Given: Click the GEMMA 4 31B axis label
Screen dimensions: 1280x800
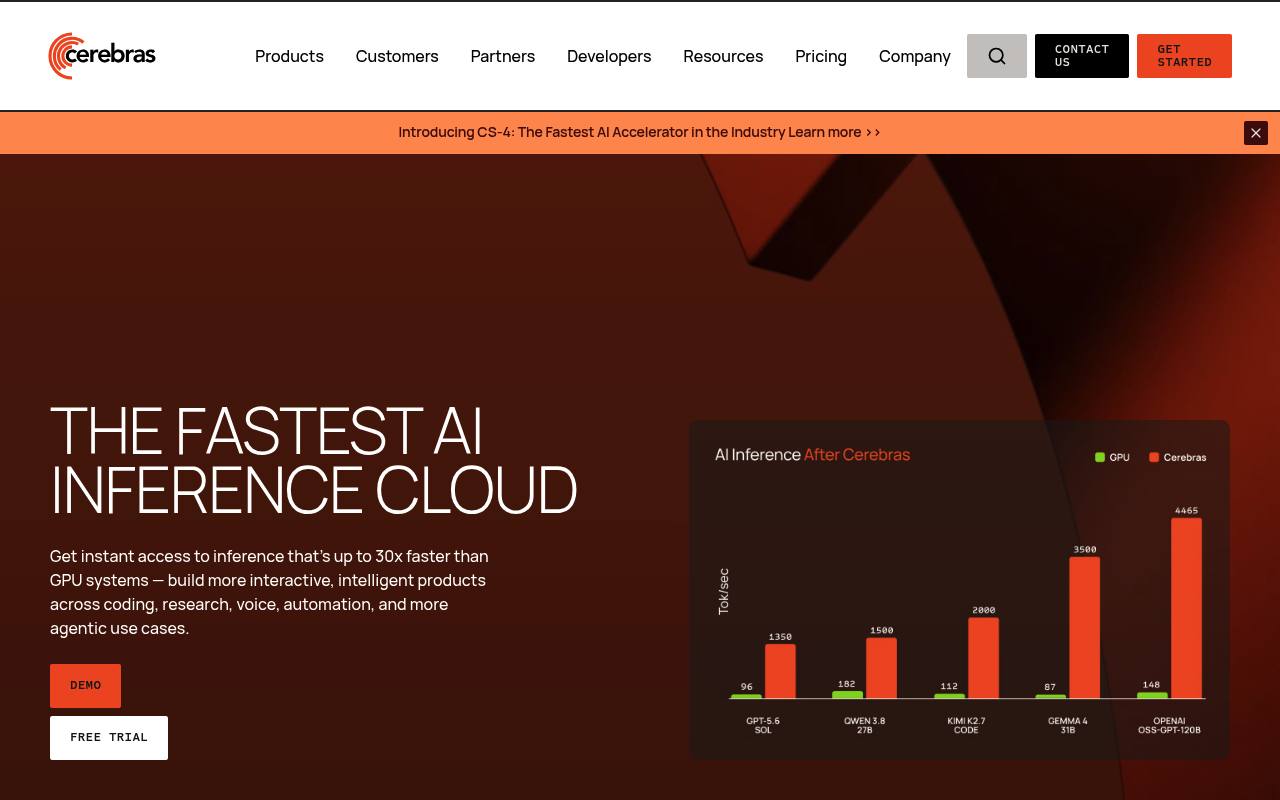Looking at the screenshot, I should 1068,725.
